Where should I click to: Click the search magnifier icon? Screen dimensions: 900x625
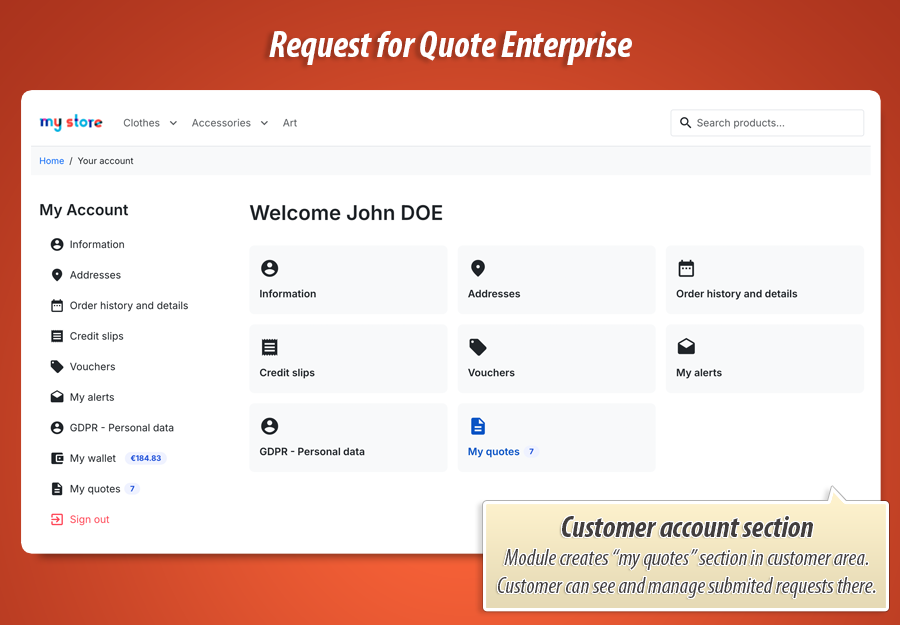pyautogui.click(x=685, y=123)
